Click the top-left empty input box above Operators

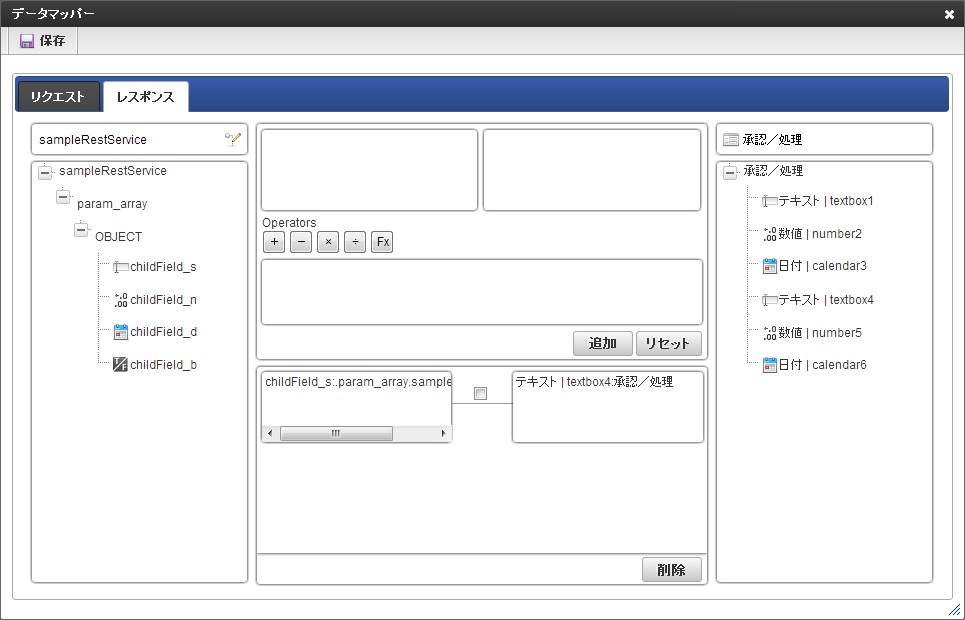pos(369,170)
